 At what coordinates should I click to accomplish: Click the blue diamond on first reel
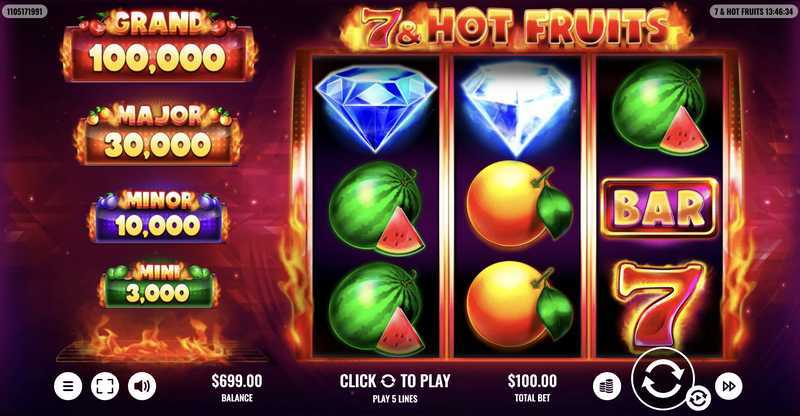[x=376, y=108]
